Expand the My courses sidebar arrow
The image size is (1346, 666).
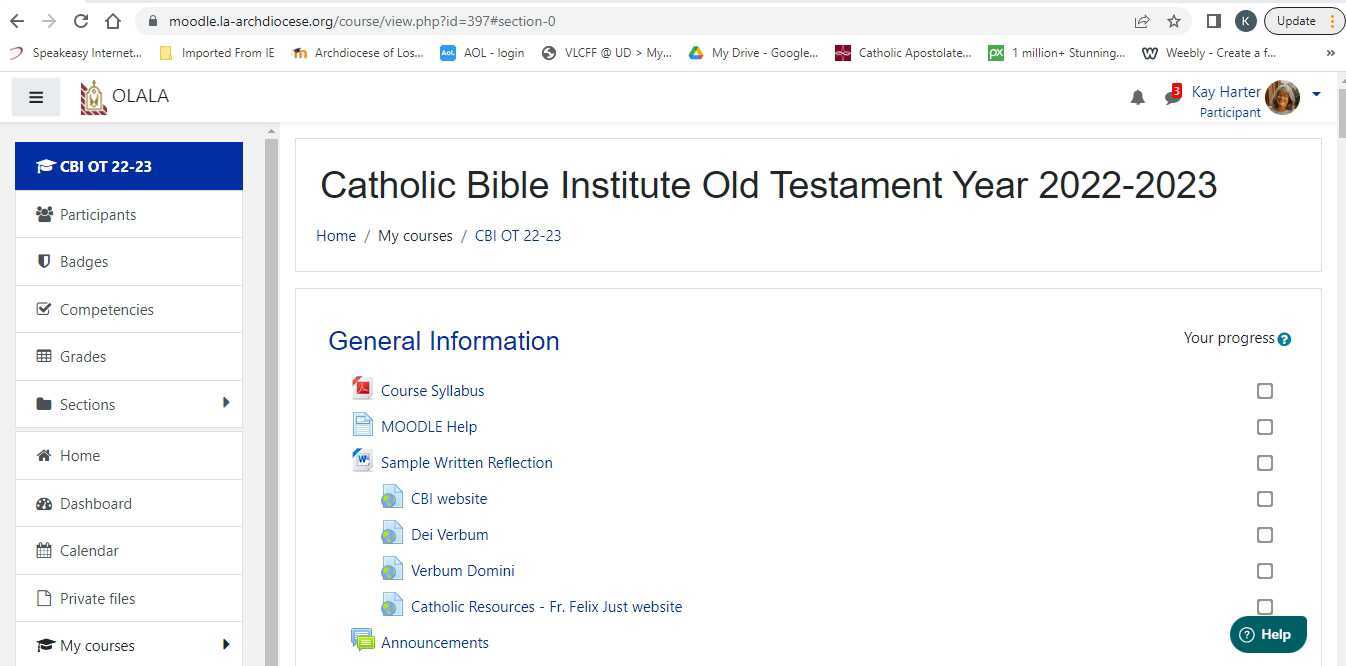pos(226,644)
